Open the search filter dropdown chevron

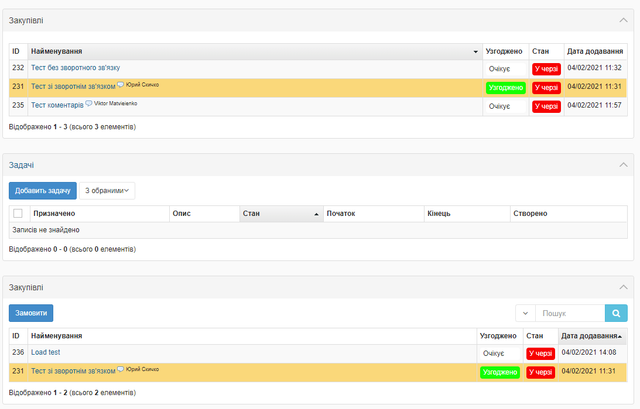pyautogui.click(x=525, y=313)
